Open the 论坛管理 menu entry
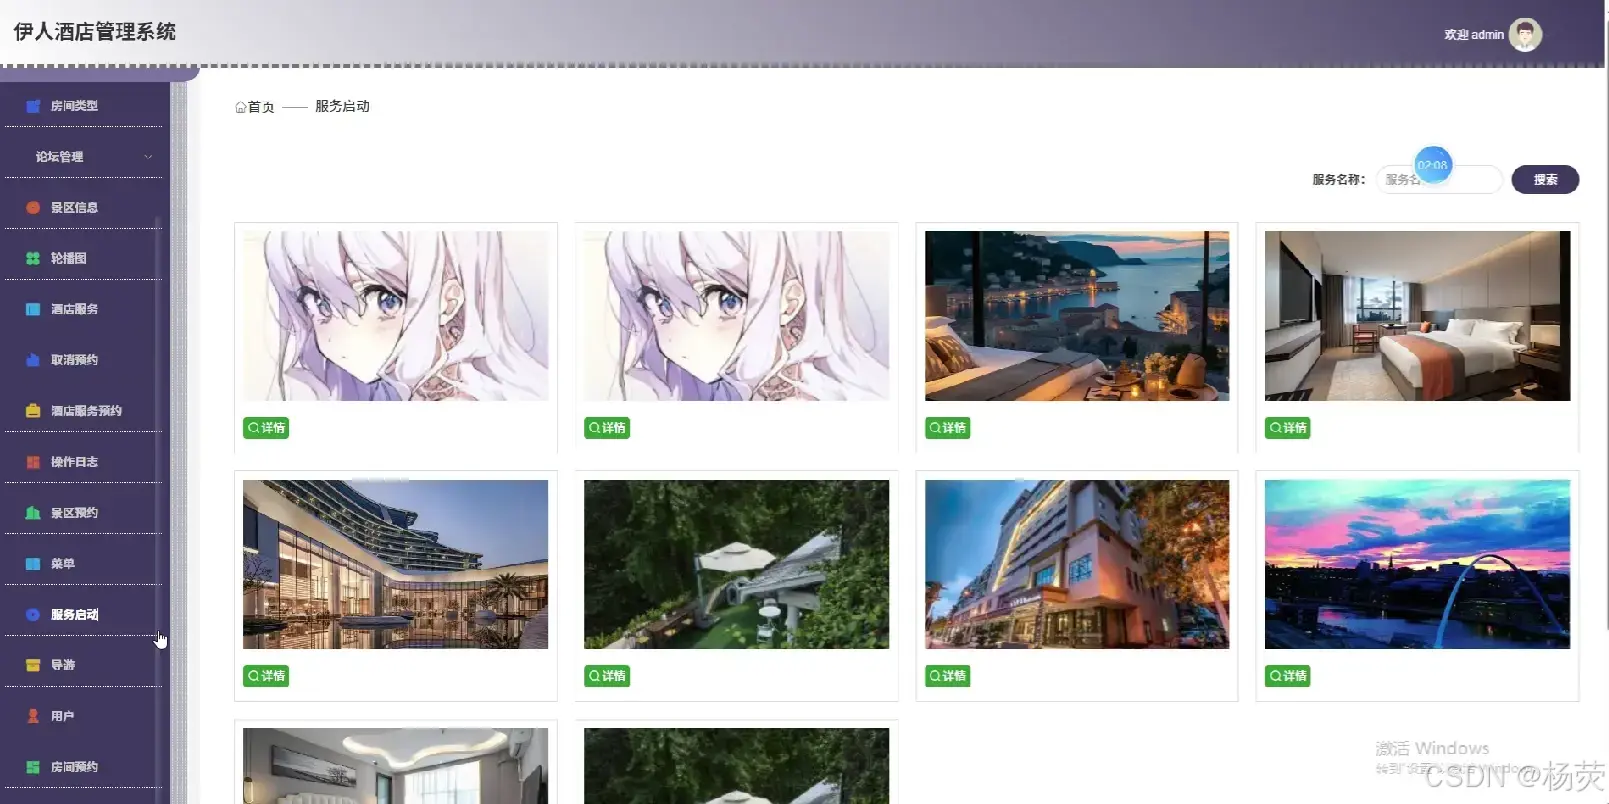 click(83, 157)
